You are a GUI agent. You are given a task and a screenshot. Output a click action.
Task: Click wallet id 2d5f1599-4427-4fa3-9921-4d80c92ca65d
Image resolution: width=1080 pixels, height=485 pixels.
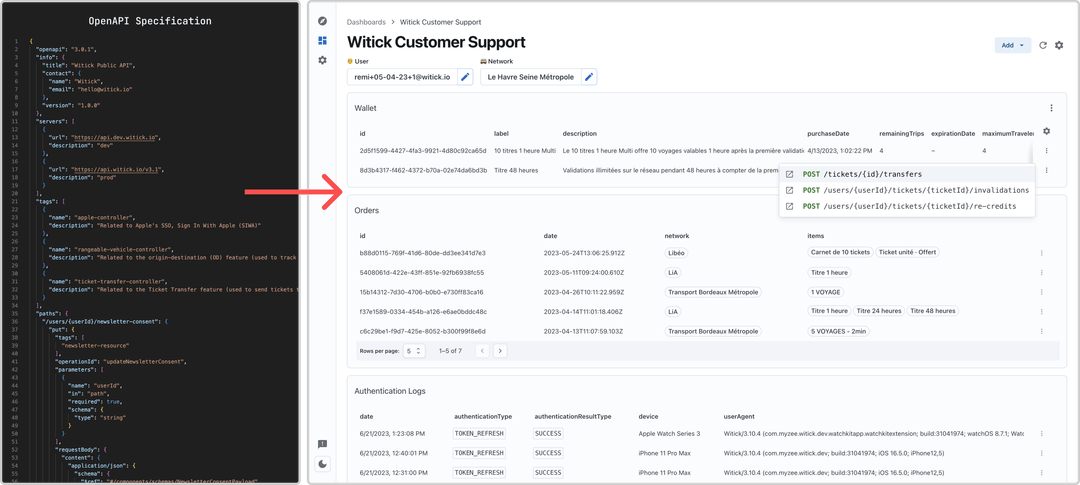(x=423, y=151)
